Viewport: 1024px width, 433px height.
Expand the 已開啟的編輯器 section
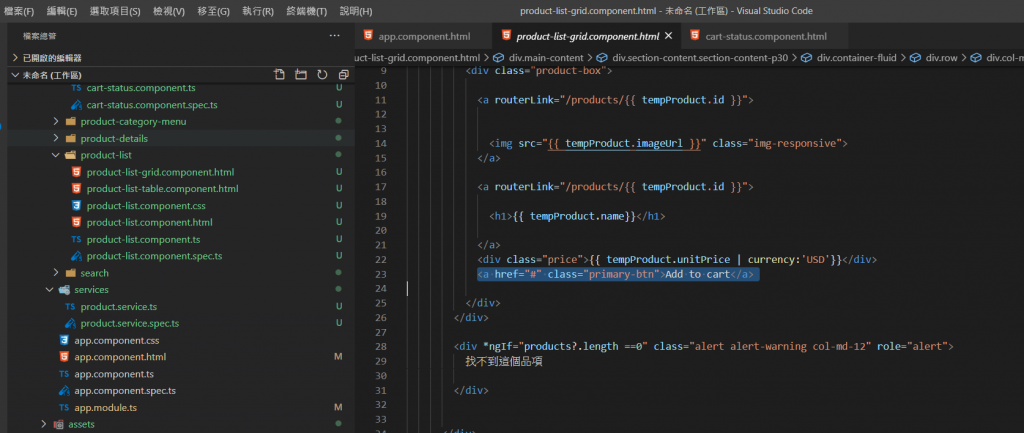pyautogui.click(x=52, y=58)
